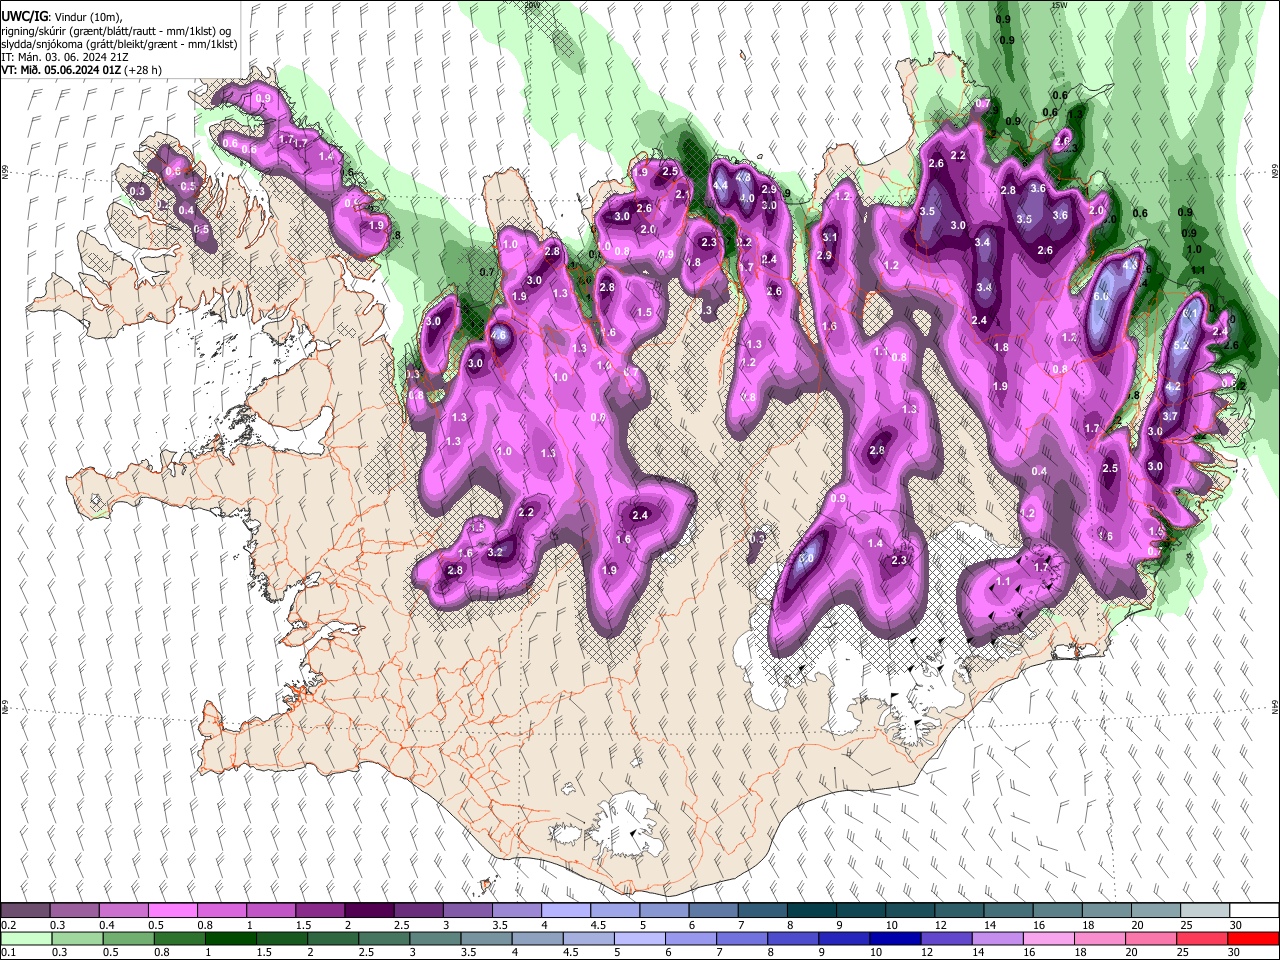Image resolution: width=1280 pixels, height=960 pixels.
Task: Pick the lower-row legend swatch starting at 3.5
Action: [487, 938]
